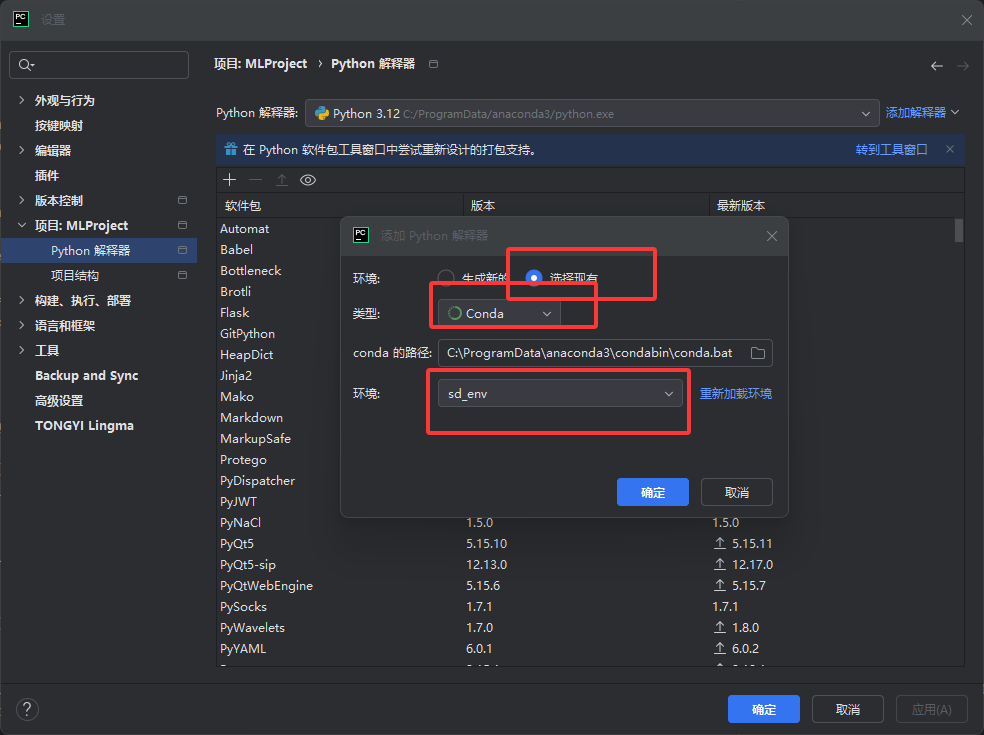The image size is (984, 735).
Task: Click 取消 at the bottom of settings window
Action: (x=848, y=709)
